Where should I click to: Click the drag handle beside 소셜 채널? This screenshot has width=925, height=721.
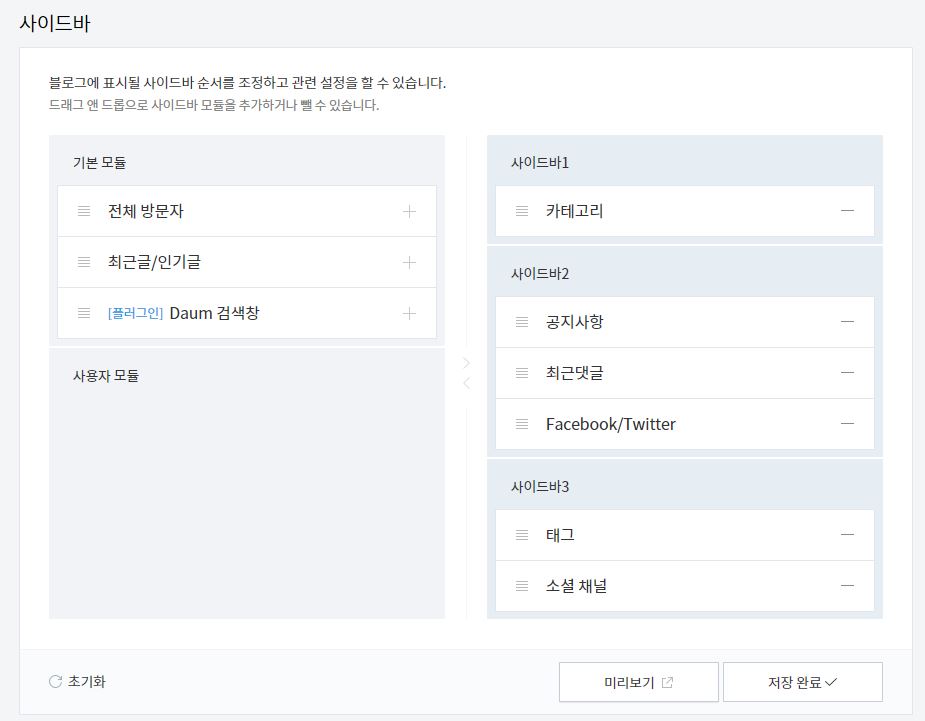(x=519, y=586)
